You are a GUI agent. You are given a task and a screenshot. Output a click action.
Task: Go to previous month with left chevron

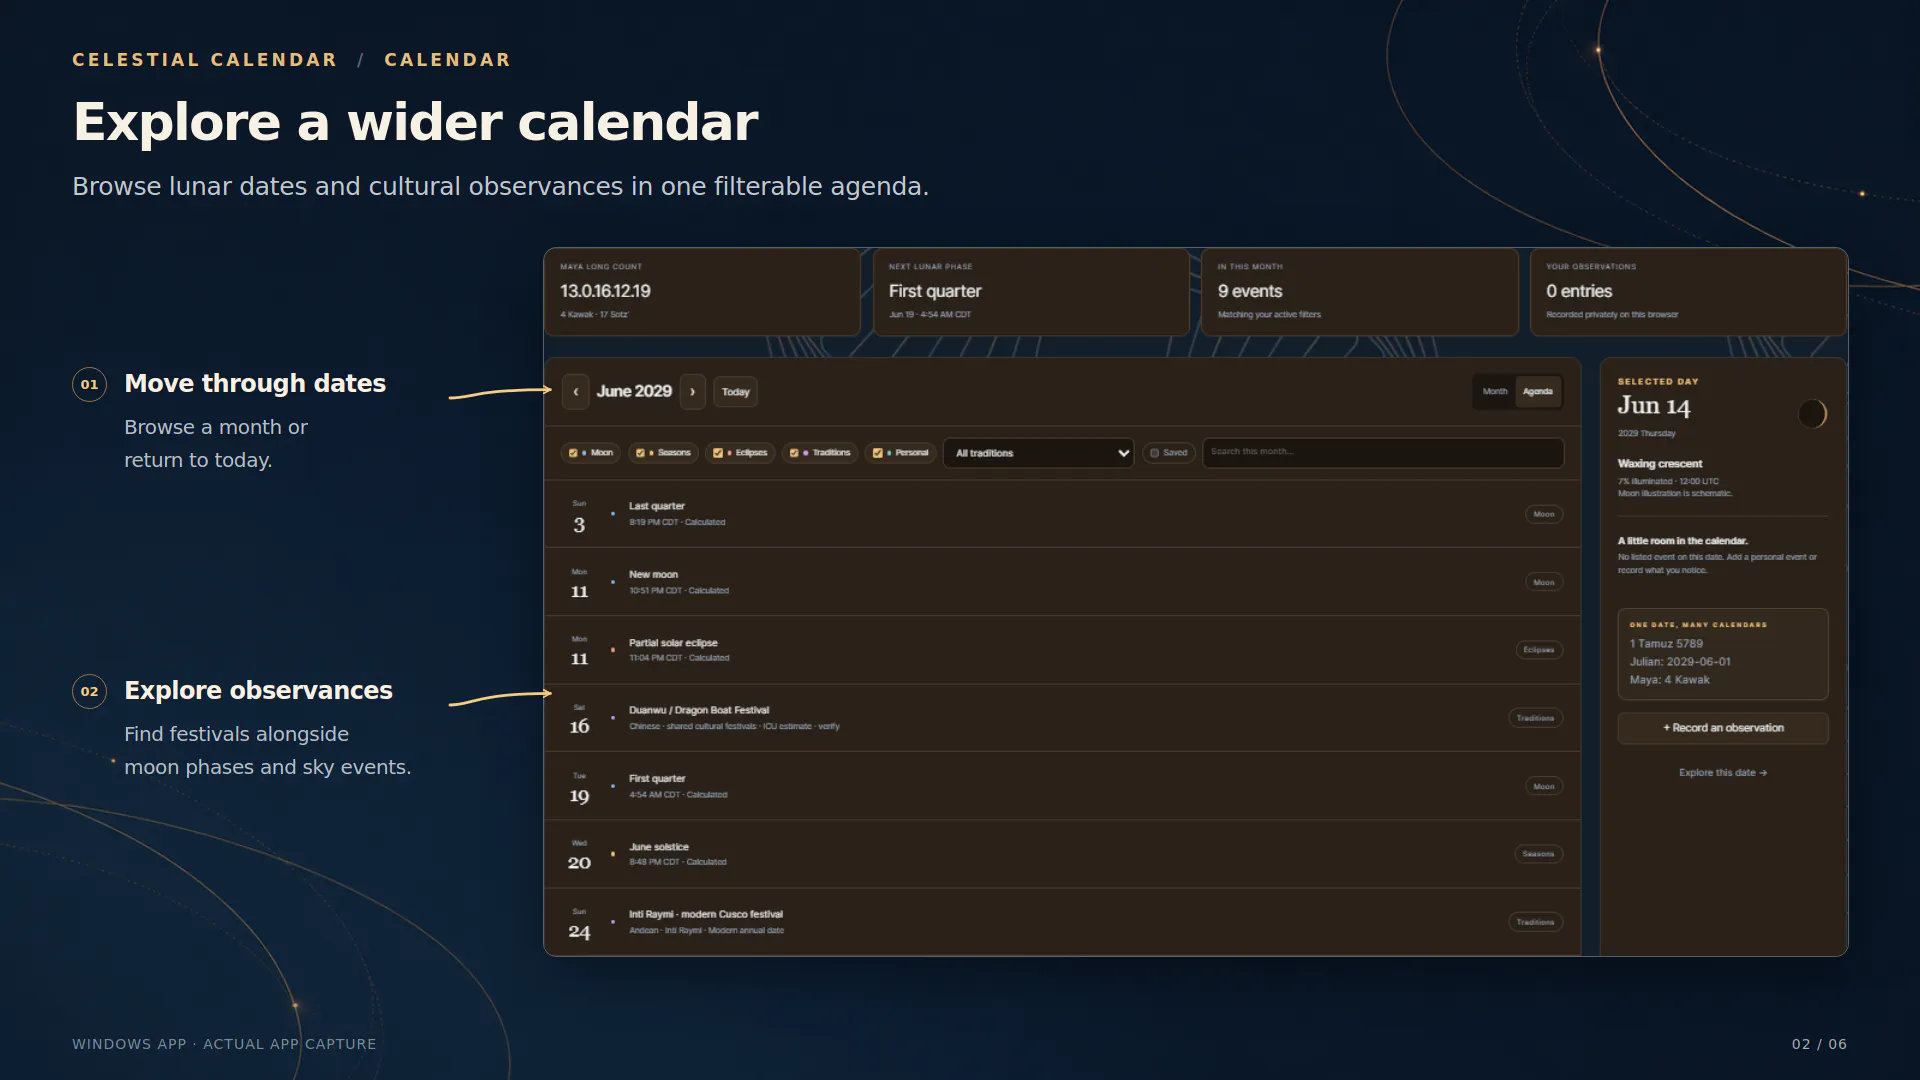pyautogui.click(x=575, y=392)
